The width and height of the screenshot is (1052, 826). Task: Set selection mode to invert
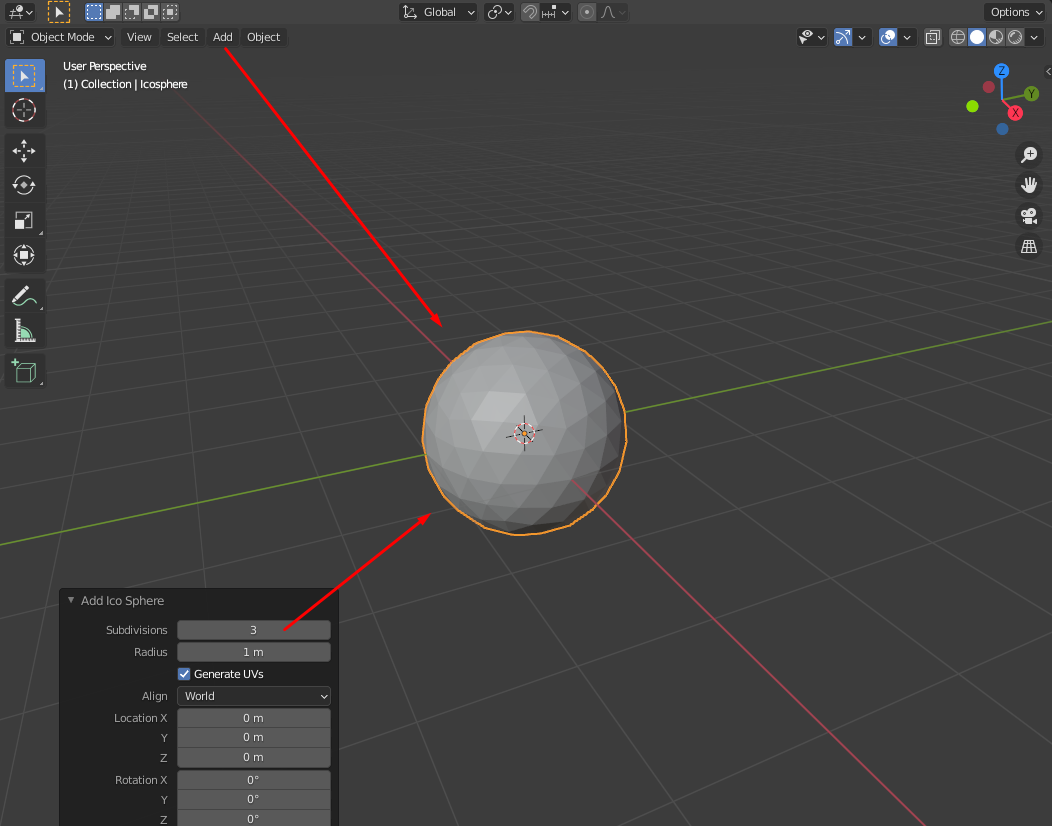coord(152,12)
